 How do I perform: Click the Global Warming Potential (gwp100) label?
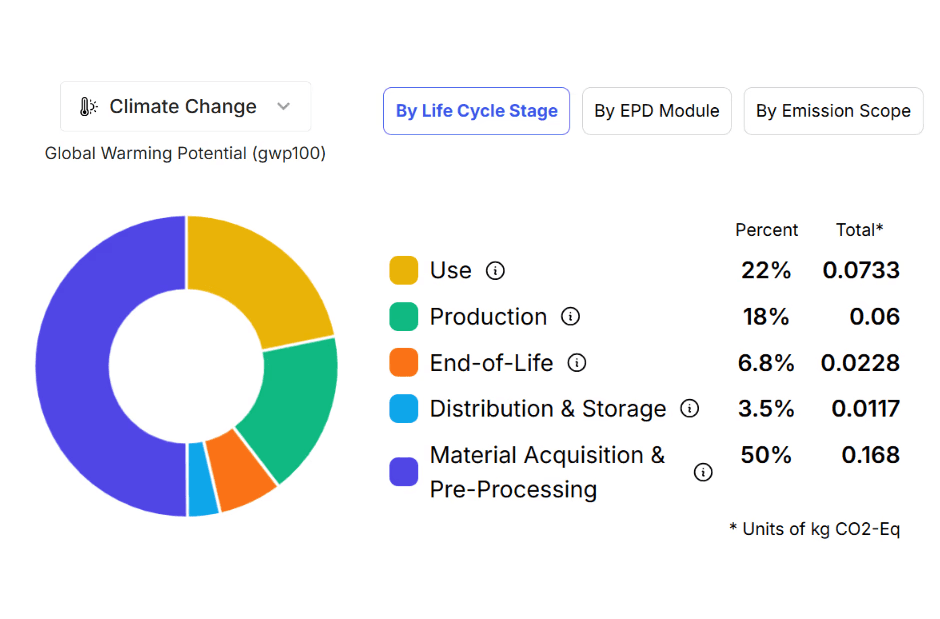pyautogui.click(x=185, y=153)
